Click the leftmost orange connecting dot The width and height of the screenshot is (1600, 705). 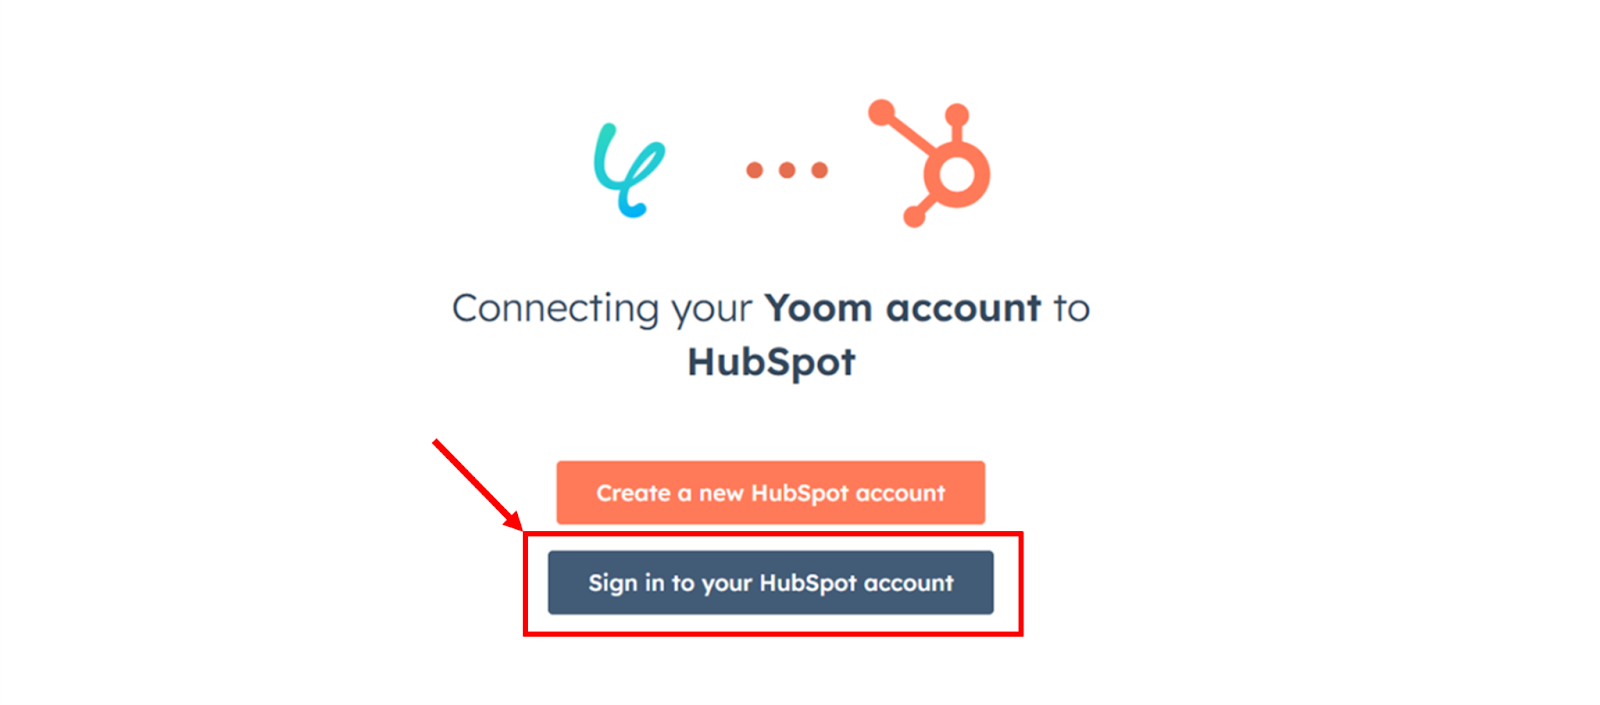pos(755,170)
